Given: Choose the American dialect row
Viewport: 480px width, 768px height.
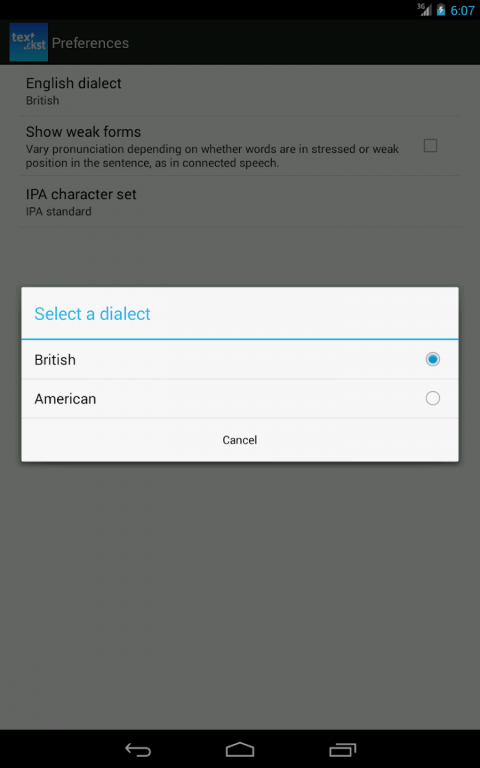Looking at the screenshot, I should tap(240, 399).
